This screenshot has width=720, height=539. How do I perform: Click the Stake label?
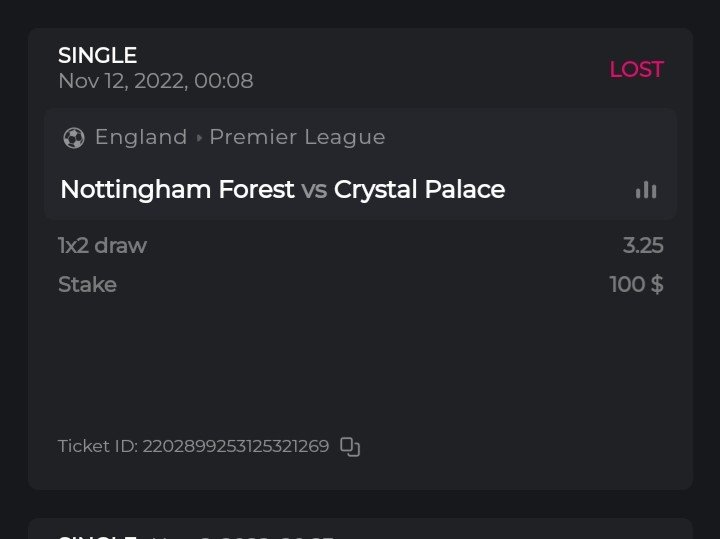[87, 285]
